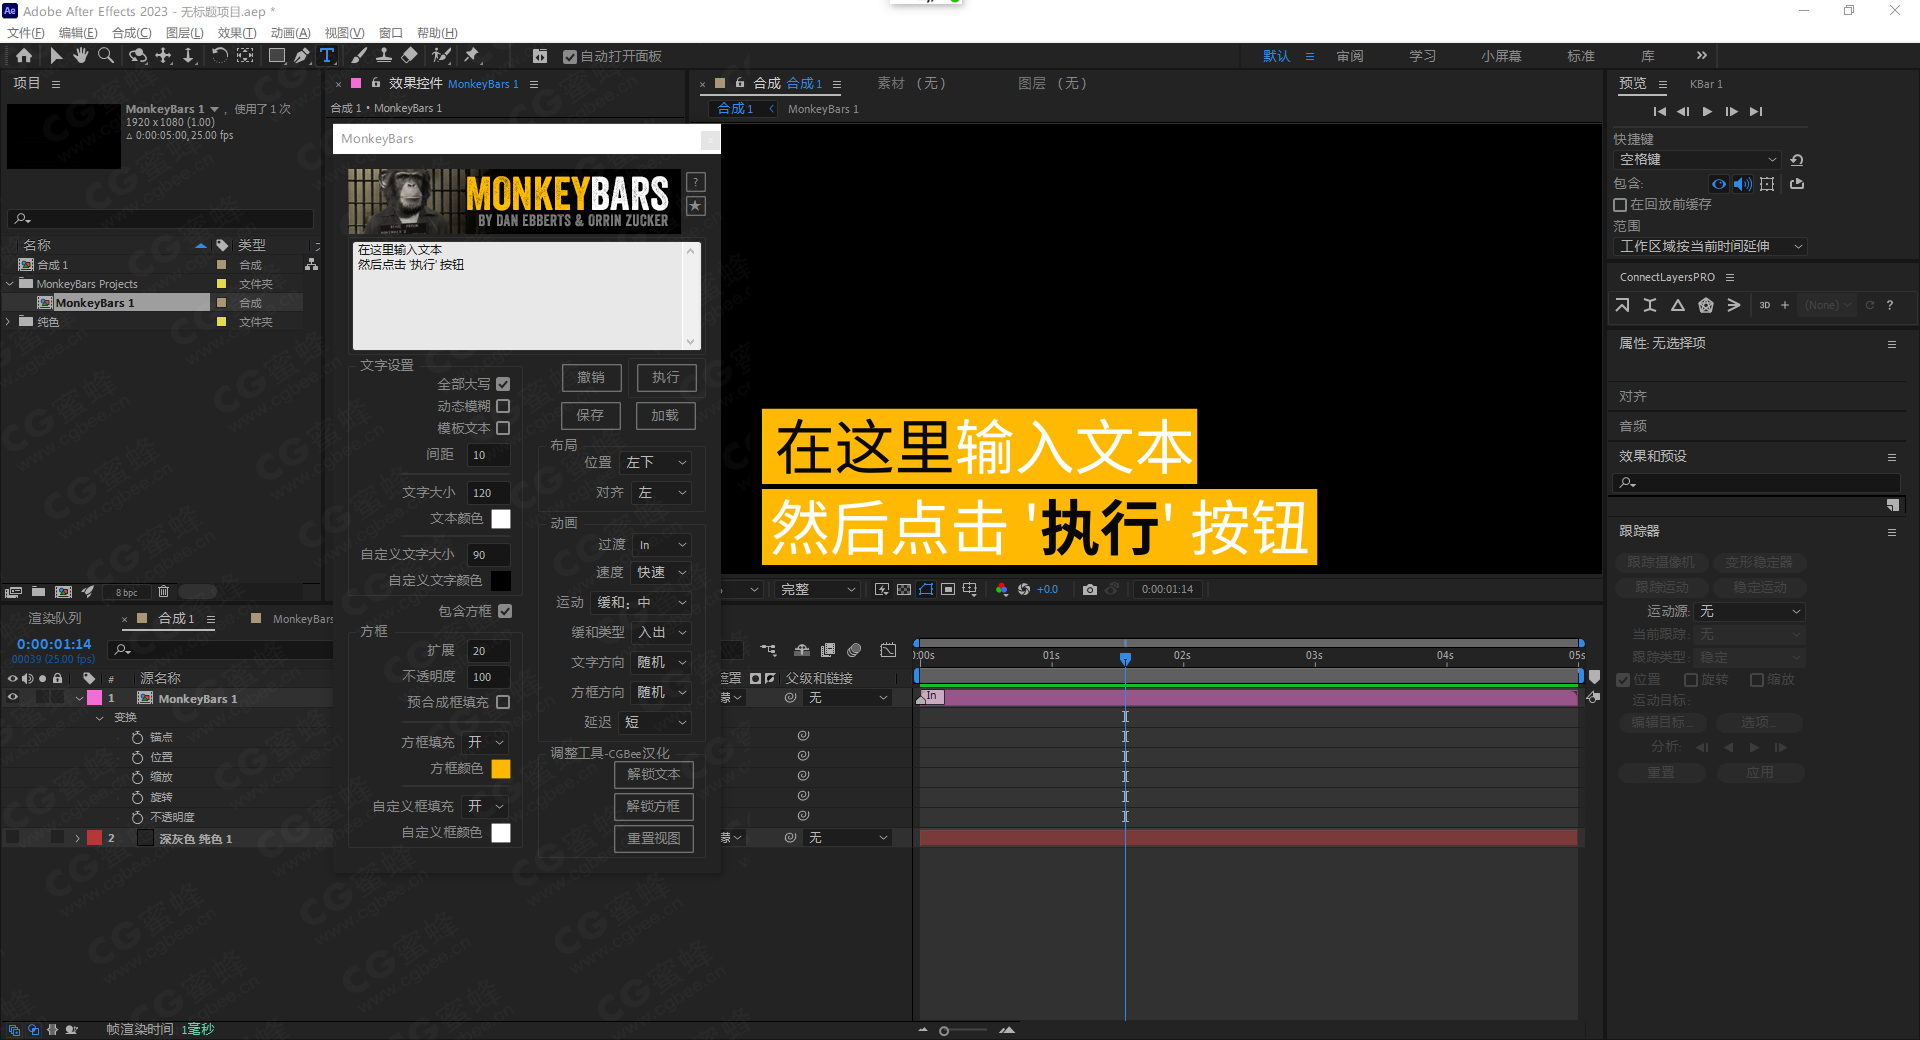Select the Eraser tool

coord(410,56)
